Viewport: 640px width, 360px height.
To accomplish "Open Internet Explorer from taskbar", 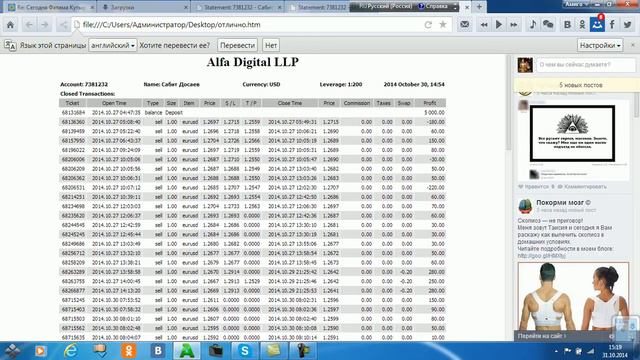I will point(70,351).
